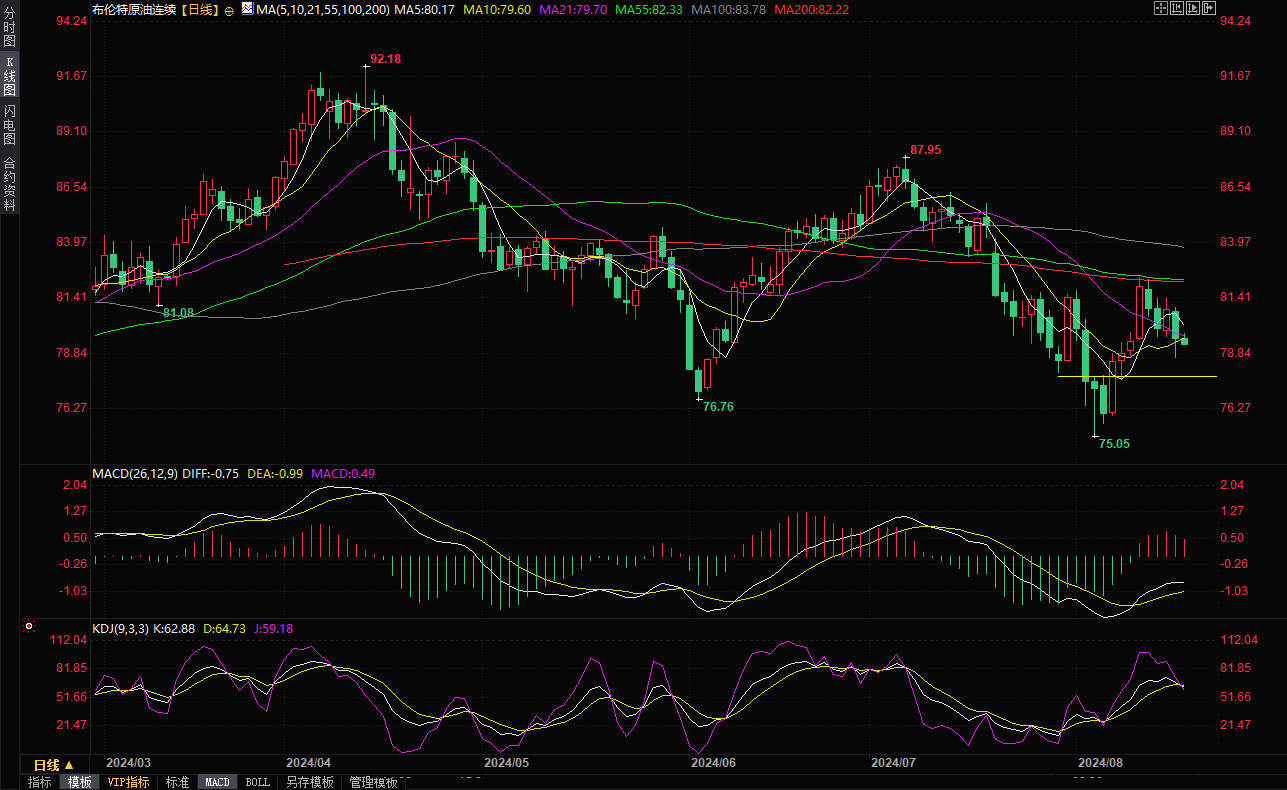Open the 合约资料 sidebar tab
This screenshot has height=790, width=1287.
[9, 183]
